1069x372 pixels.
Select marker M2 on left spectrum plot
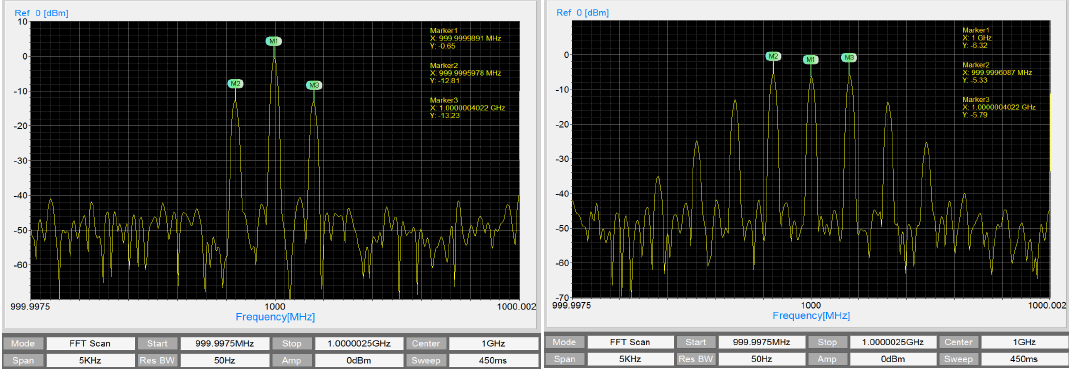tap(235, 84)
